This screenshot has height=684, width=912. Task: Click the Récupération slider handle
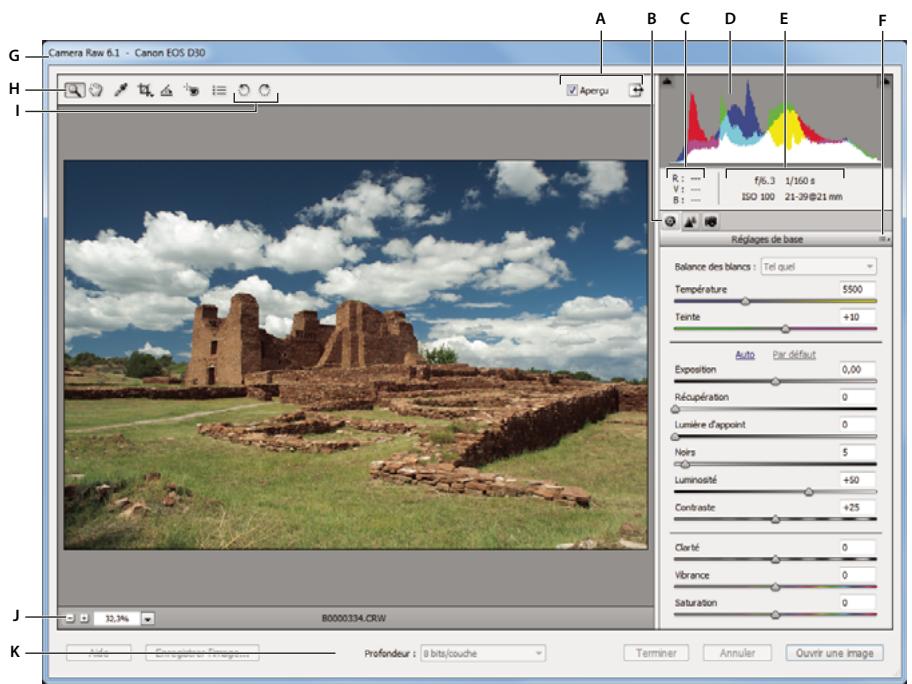click(x=675, y=409)
